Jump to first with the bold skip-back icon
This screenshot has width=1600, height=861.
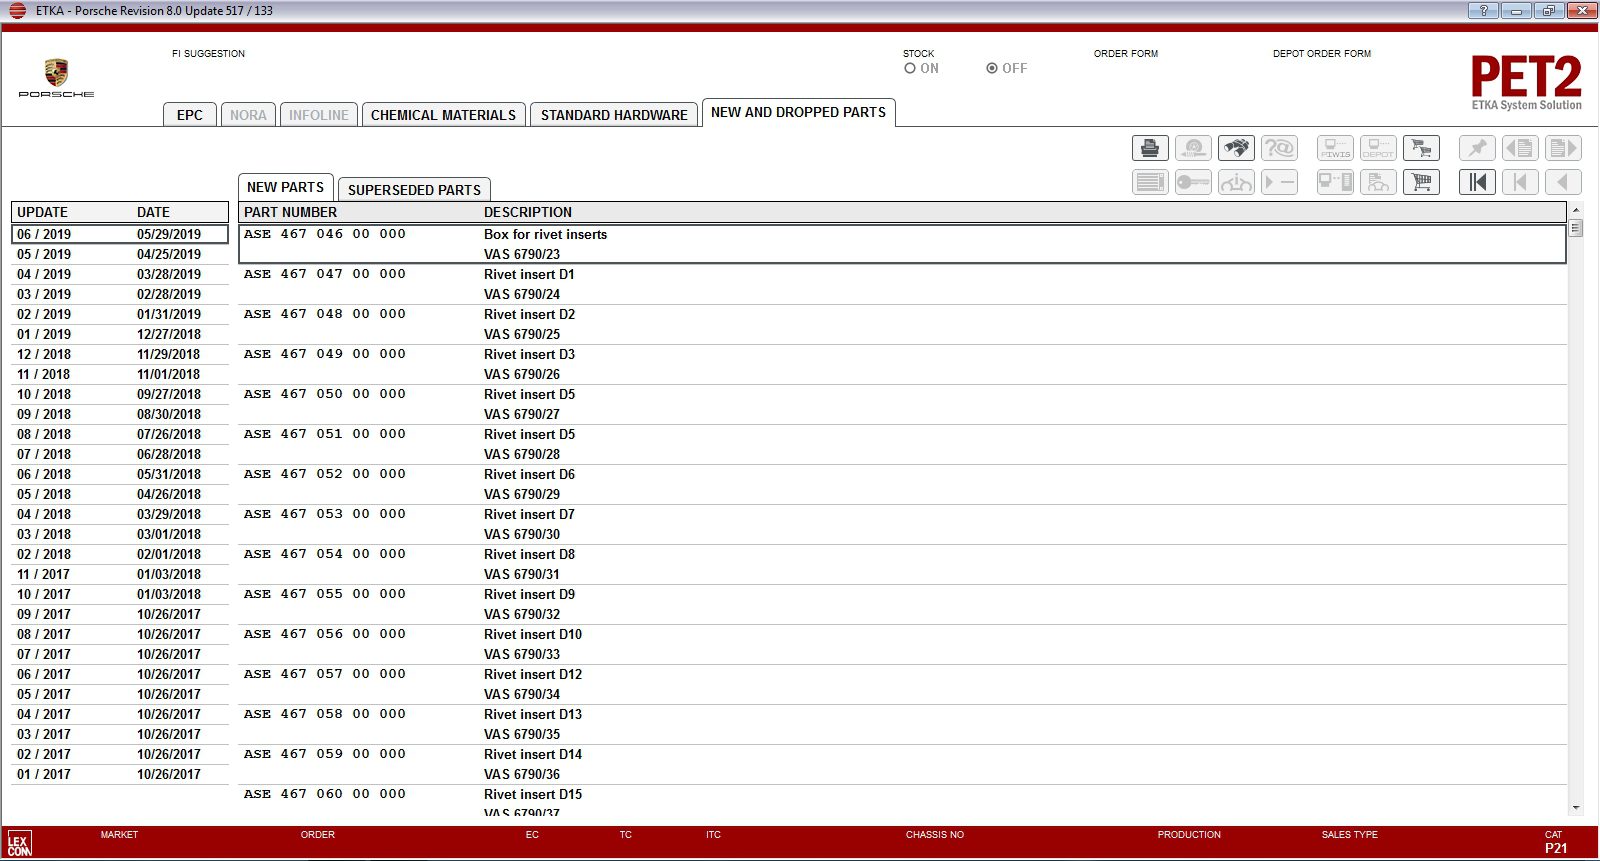[1477, 182]
